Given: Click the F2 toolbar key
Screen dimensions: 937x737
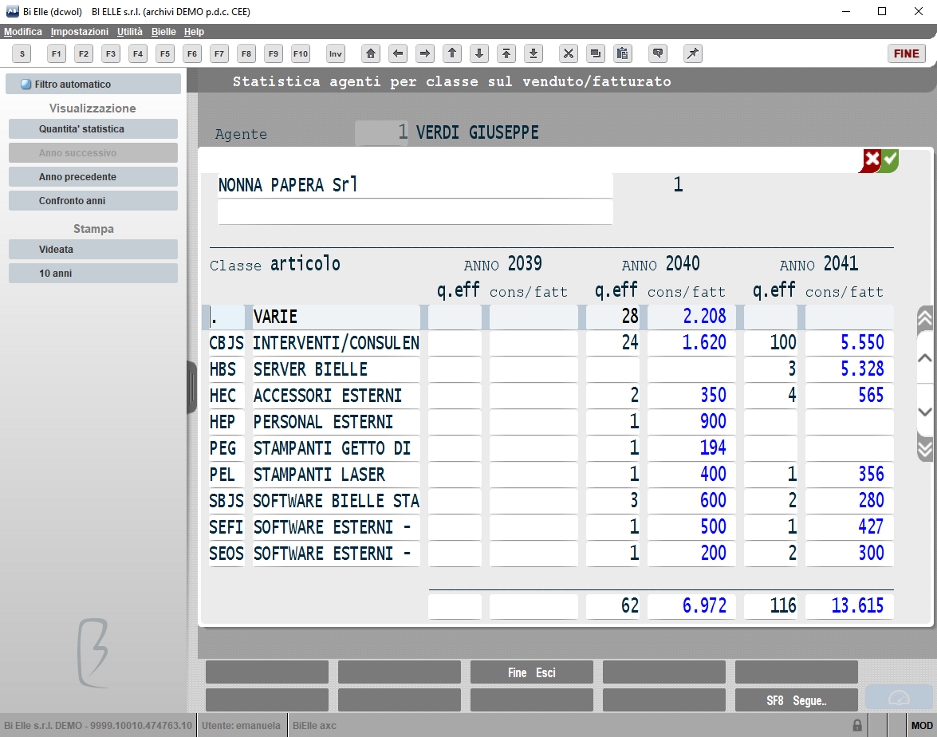Looking at the screenshot, I should pyautogui.click(x=84, y=54).
